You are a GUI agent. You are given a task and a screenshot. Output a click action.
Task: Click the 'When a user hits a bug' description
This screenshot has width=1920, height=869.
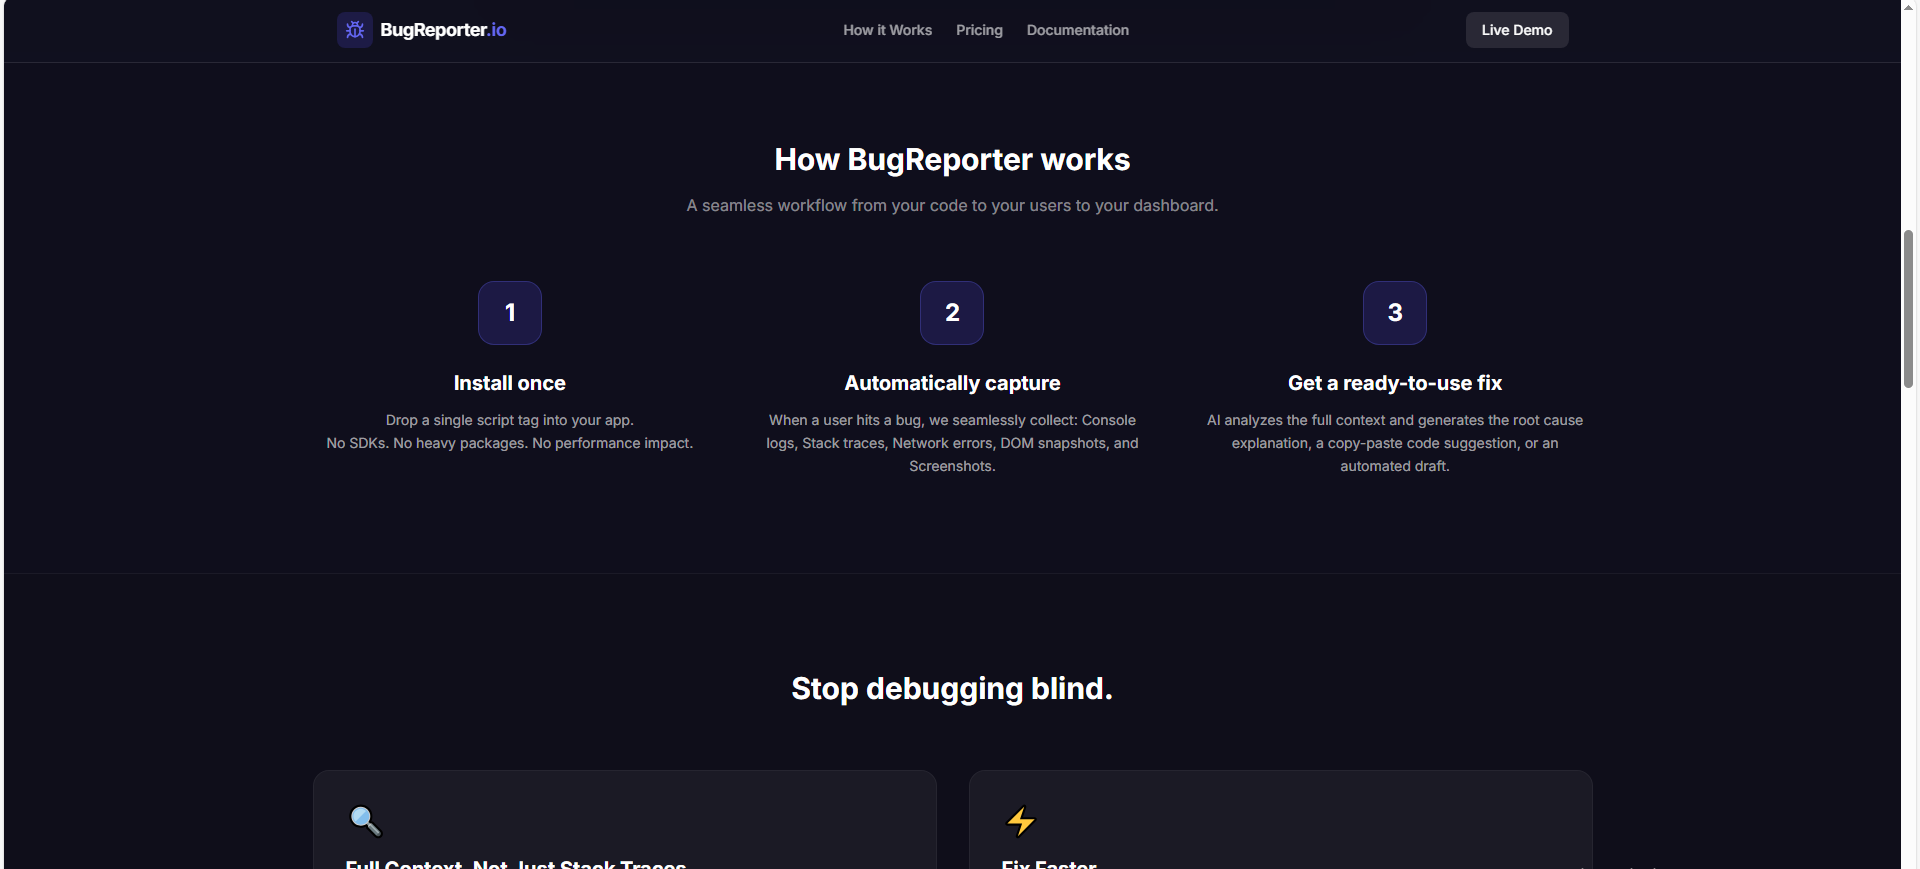pyautogui.click(x=952, y=443)
